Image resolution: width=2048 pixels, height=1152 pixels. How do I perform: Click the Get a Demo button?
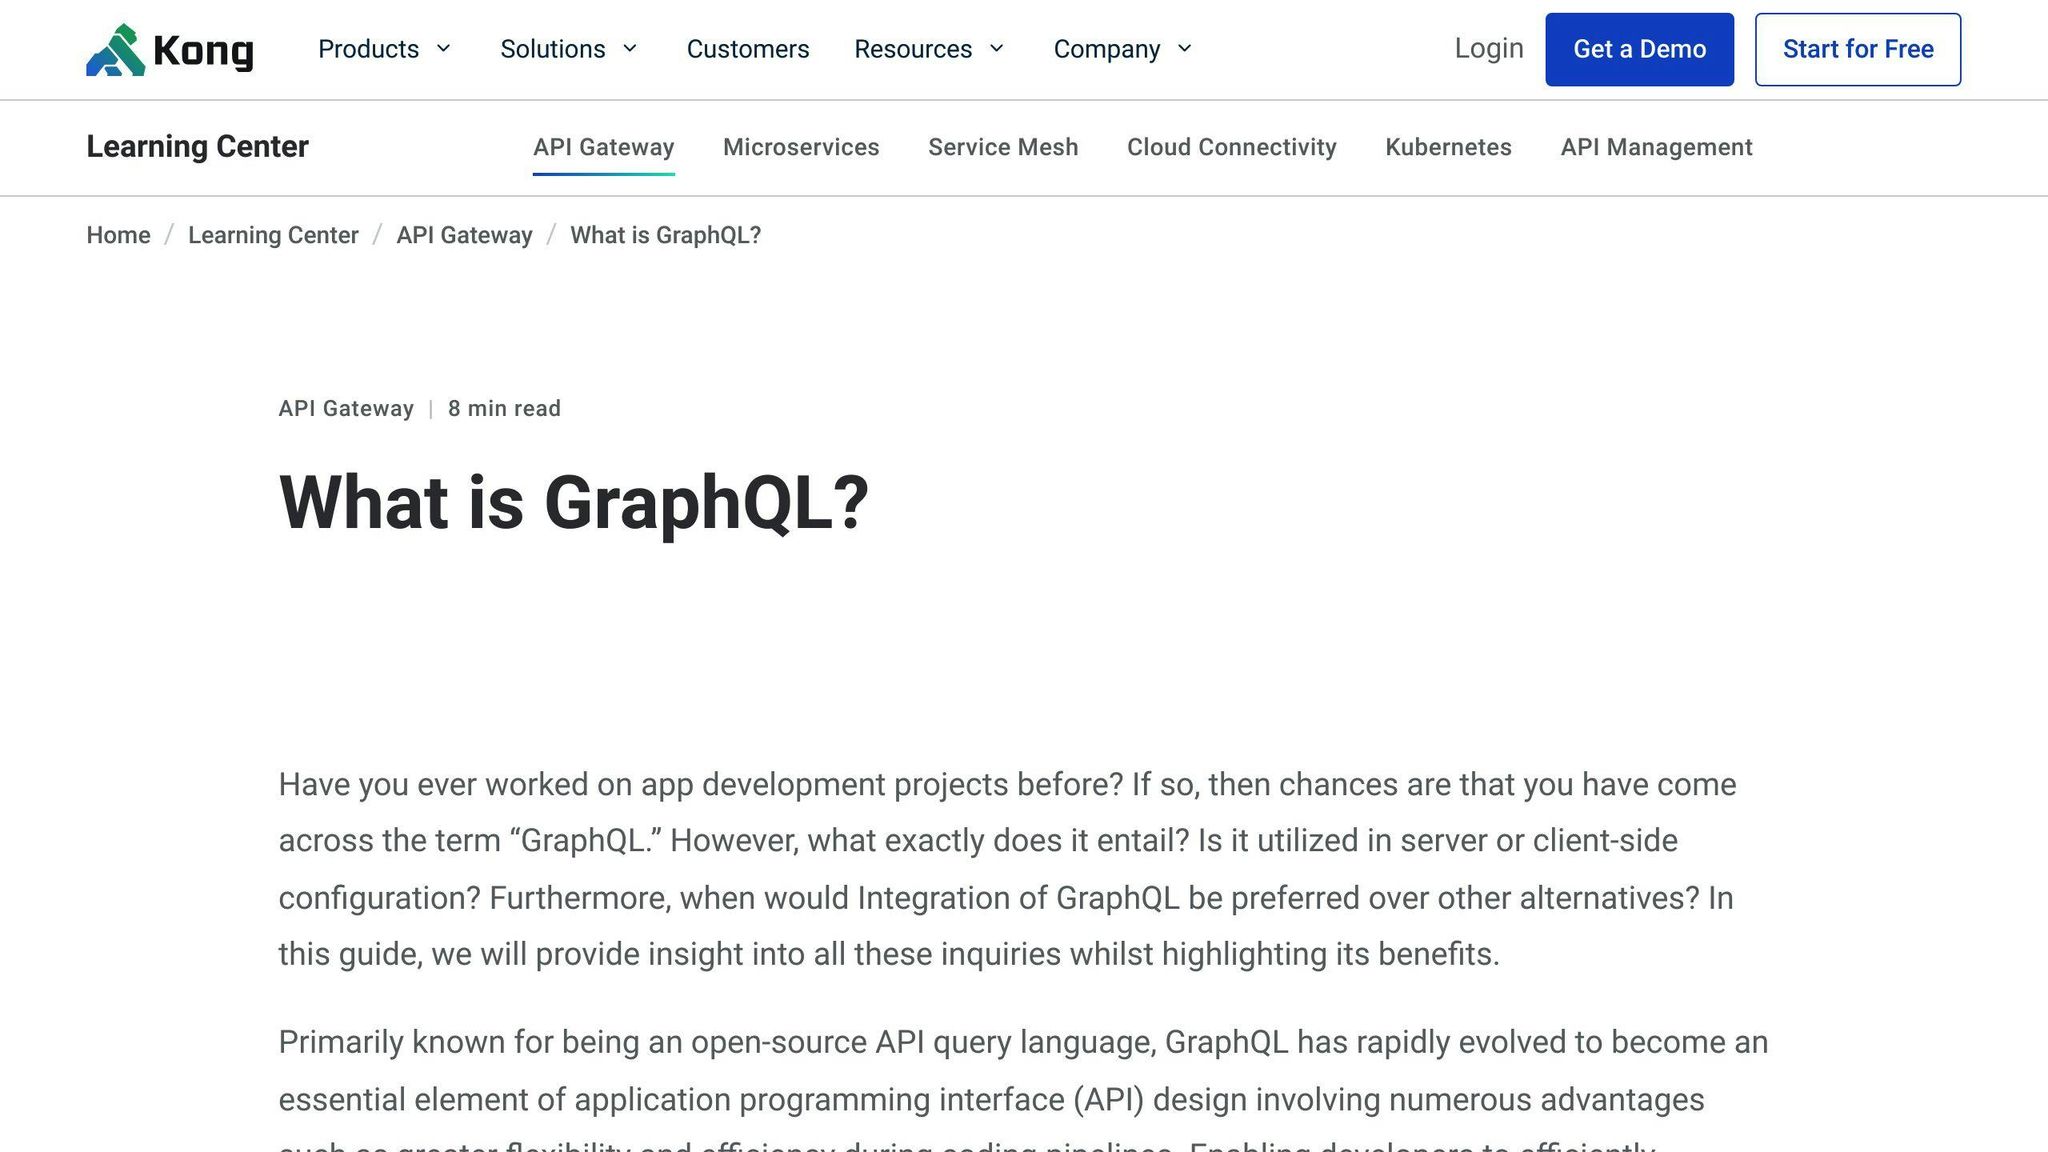click(x=1639, y=49)
